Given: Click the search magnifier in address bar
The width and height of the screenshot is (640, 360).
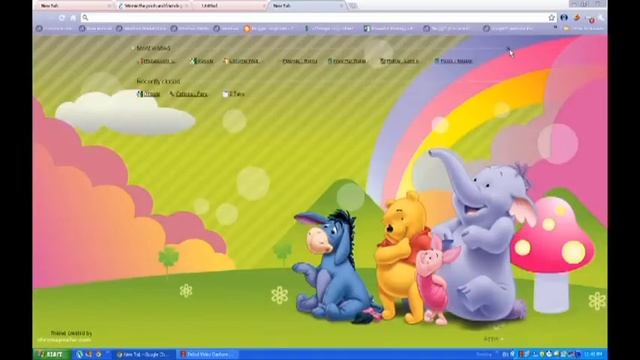Looking at the screenshot, I should click(85, 18).
